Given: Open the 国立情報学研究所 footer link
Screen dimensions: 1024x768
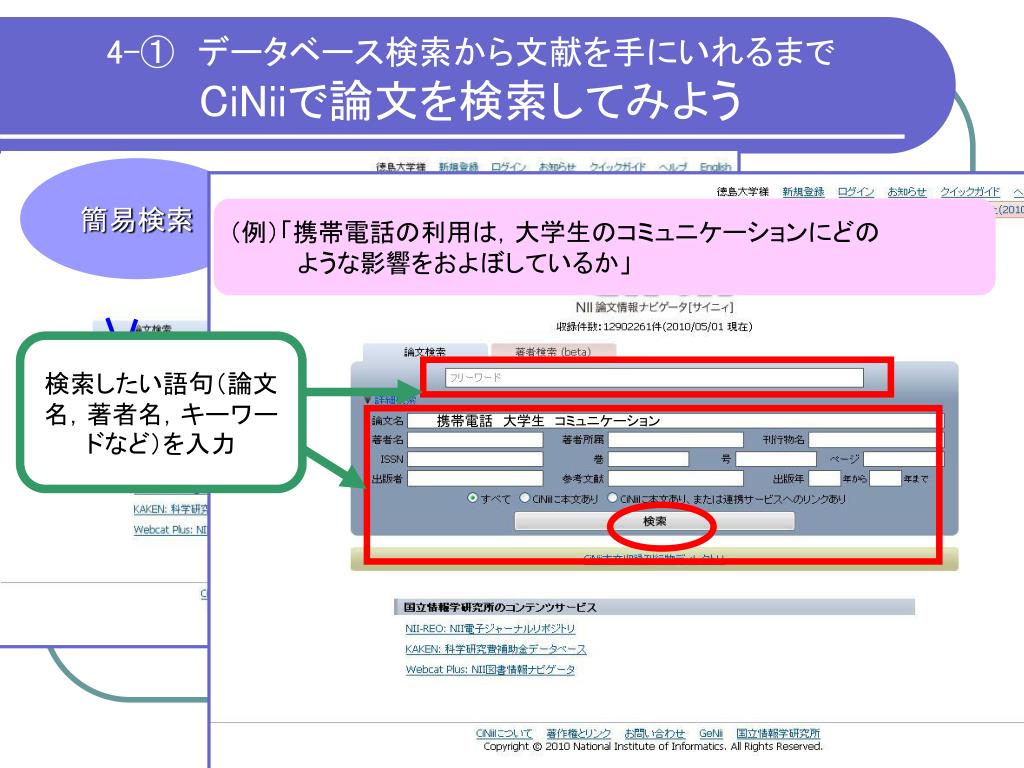Looking at the screenshot, I should click(x=778, y=733).
